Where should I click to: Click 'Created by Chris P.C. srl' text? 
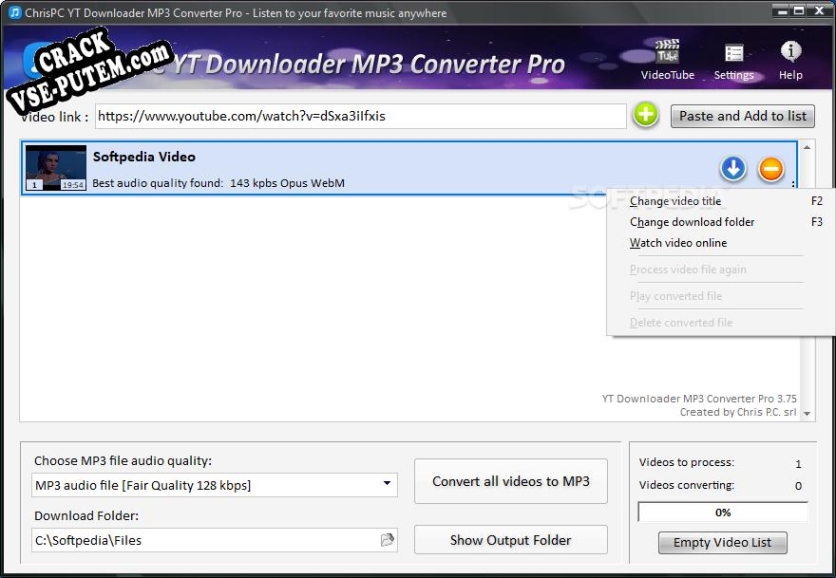738,412
